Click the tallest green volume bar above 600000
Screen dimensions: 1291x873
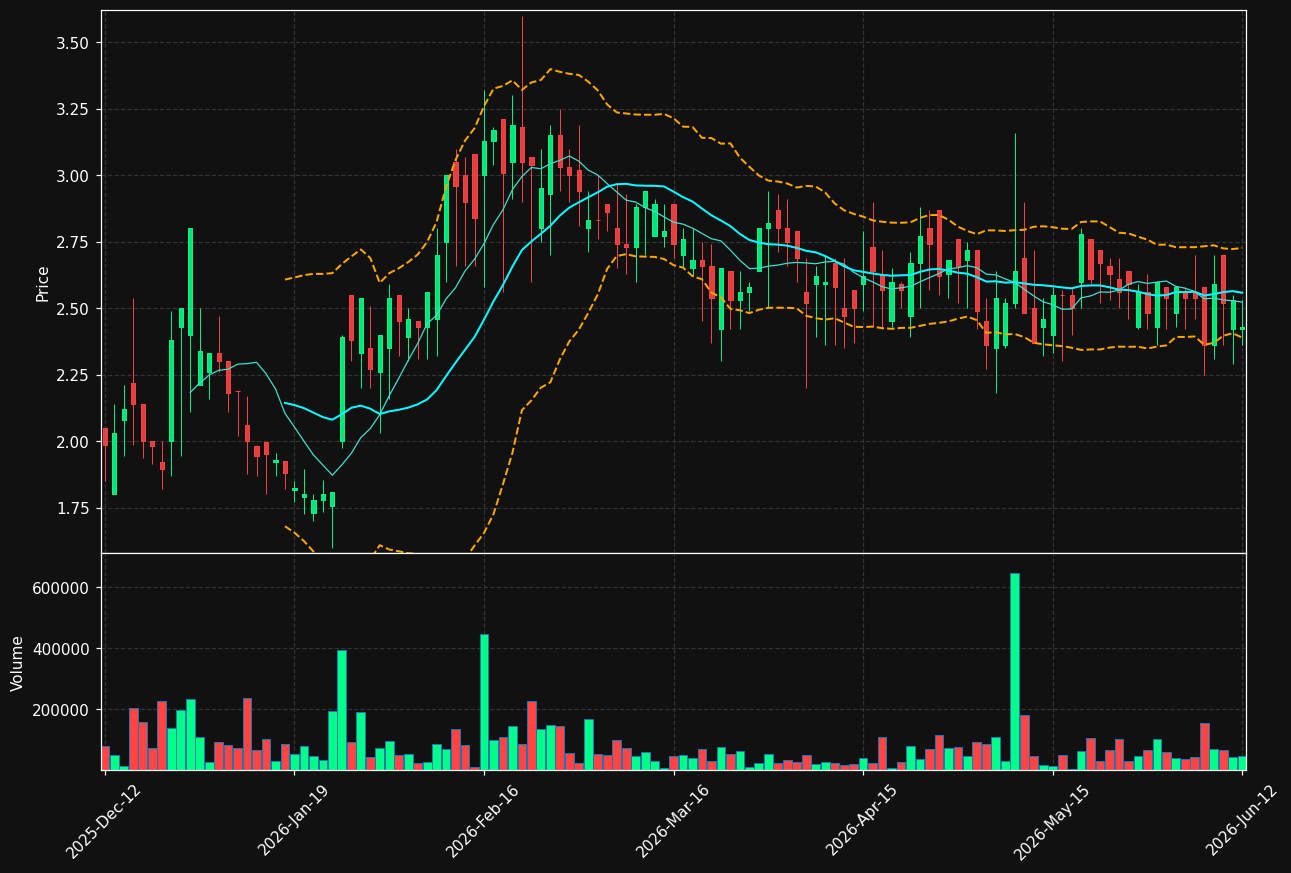(x=1015, y=671)
